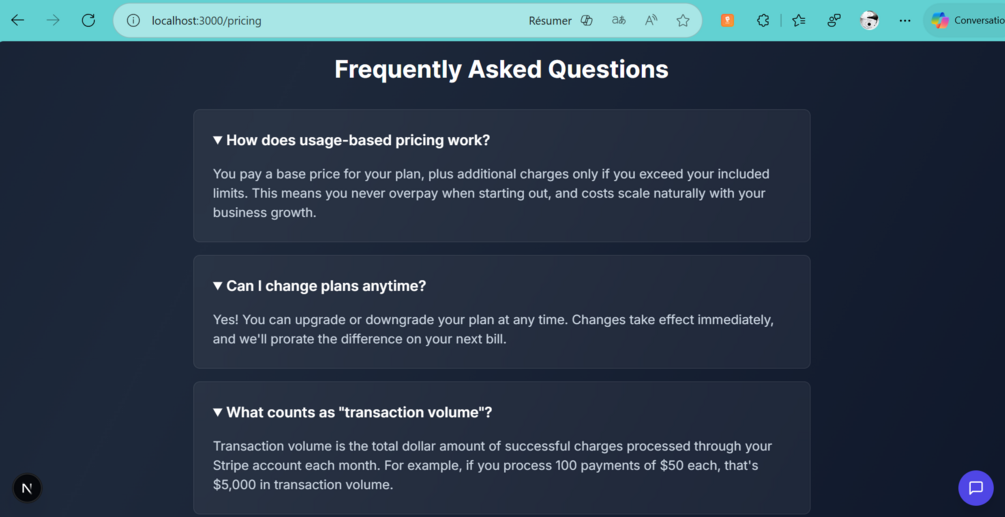
Task: Collapse "Can I change plans anytime?" question
Action: pos(319,286)
